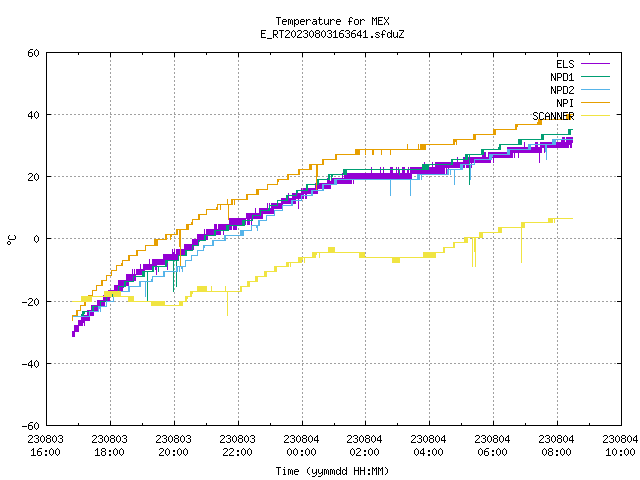Click the SCANNER legend label
The width and height of the screenshot is (640, 480).
553,116
